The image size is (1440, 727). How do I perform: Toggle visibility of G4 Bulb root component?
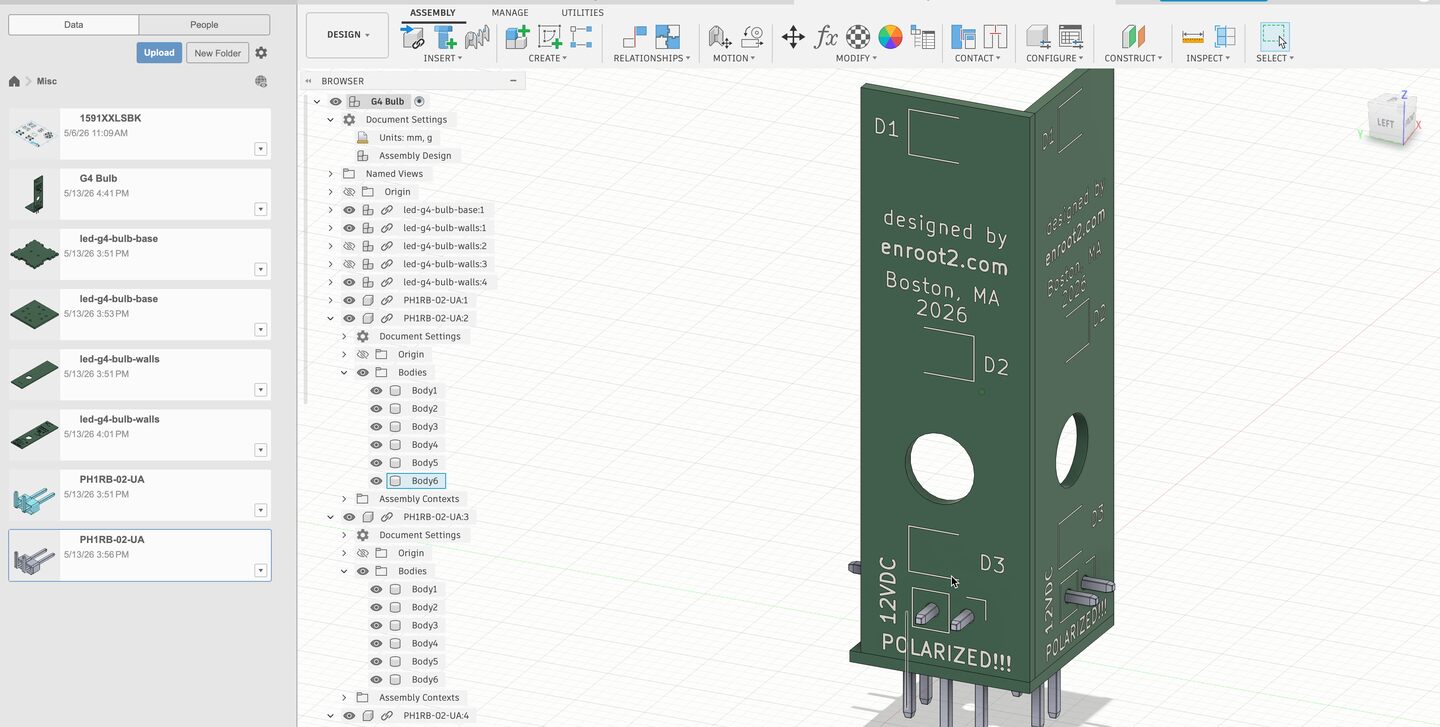point(336,101)
